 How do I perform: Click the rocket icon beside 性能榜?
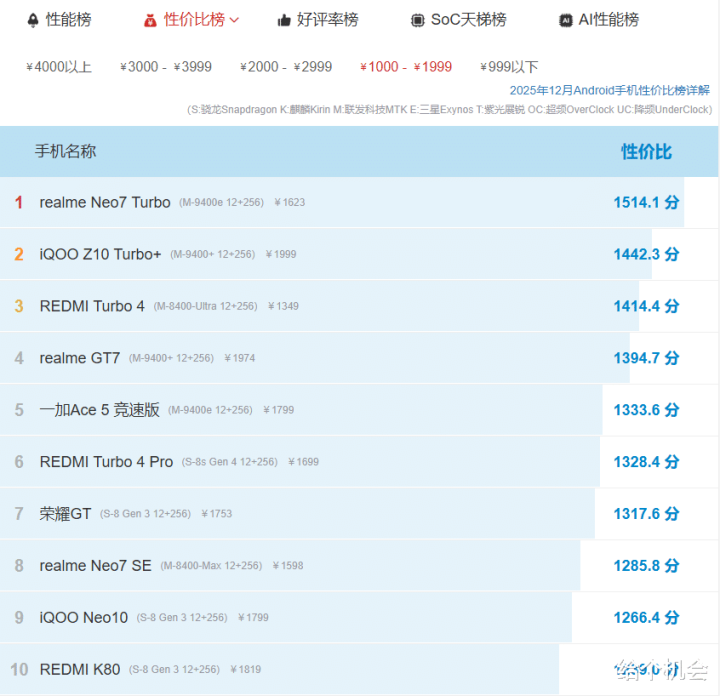tap(33, 20)
